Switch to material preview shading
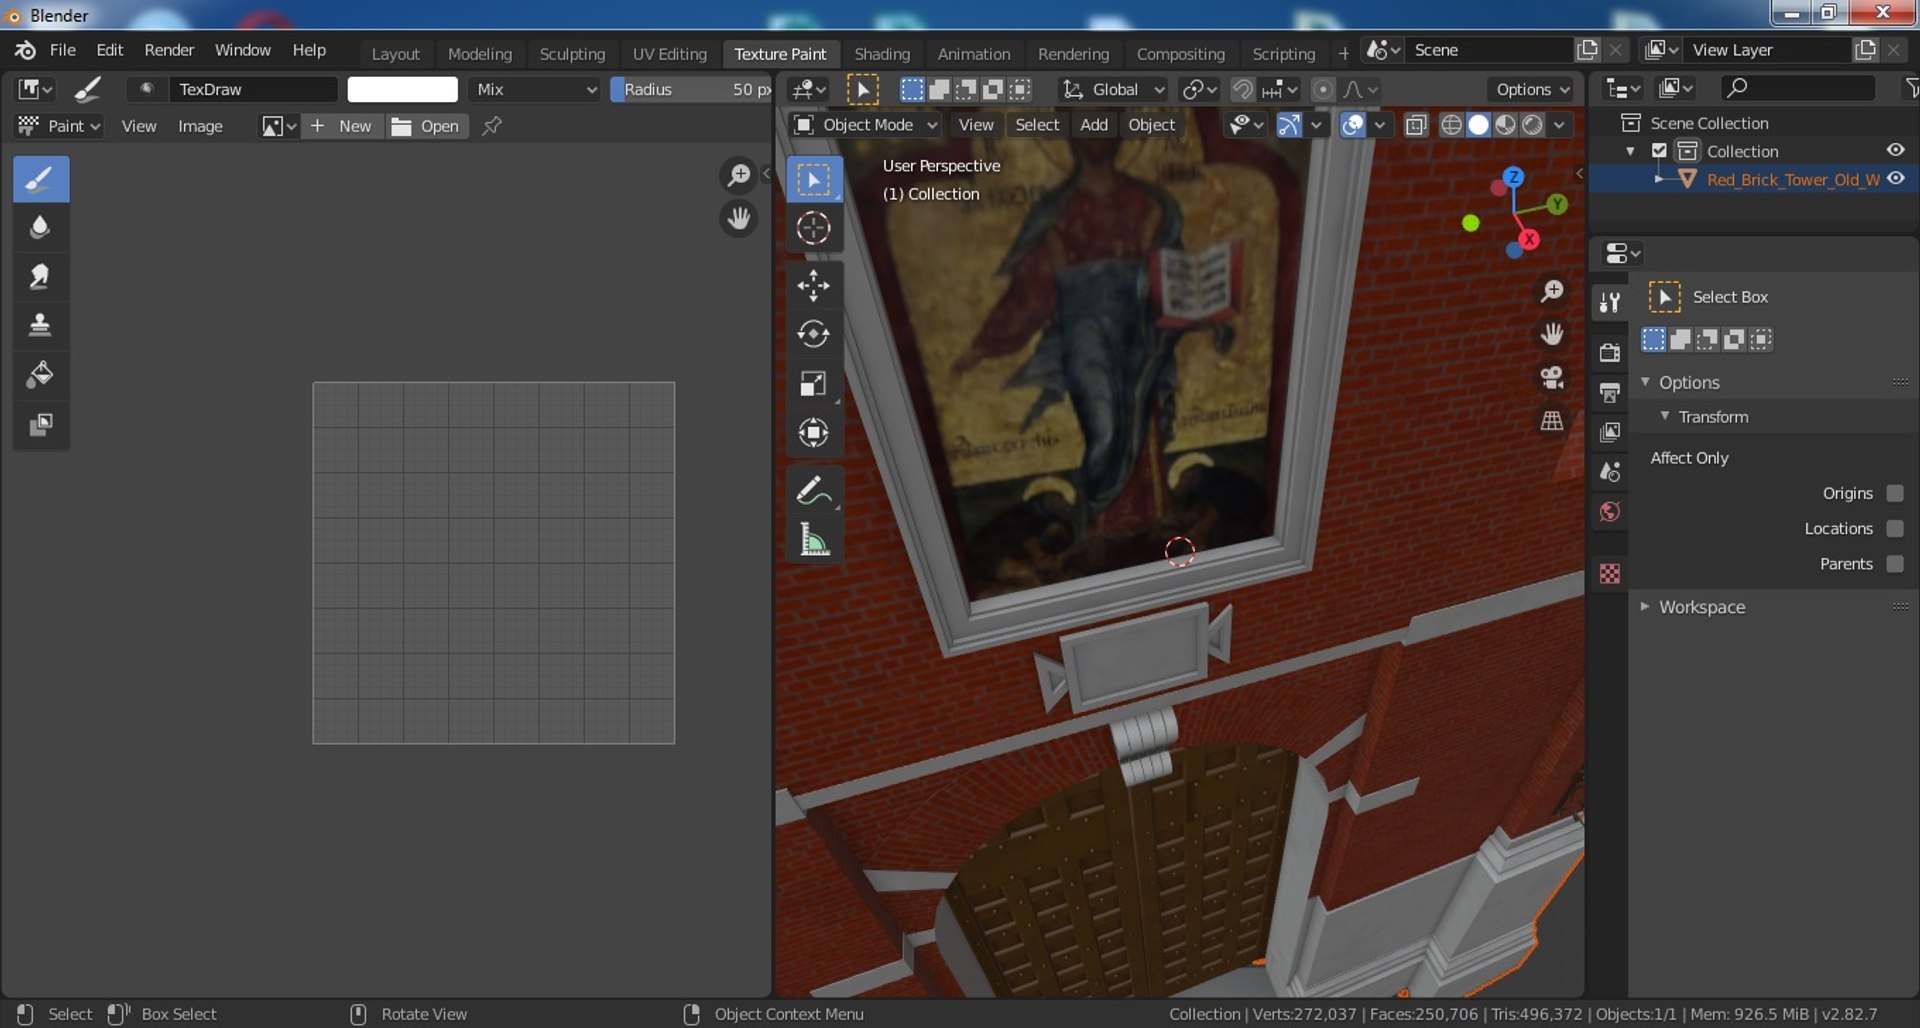 point(1505,125)
